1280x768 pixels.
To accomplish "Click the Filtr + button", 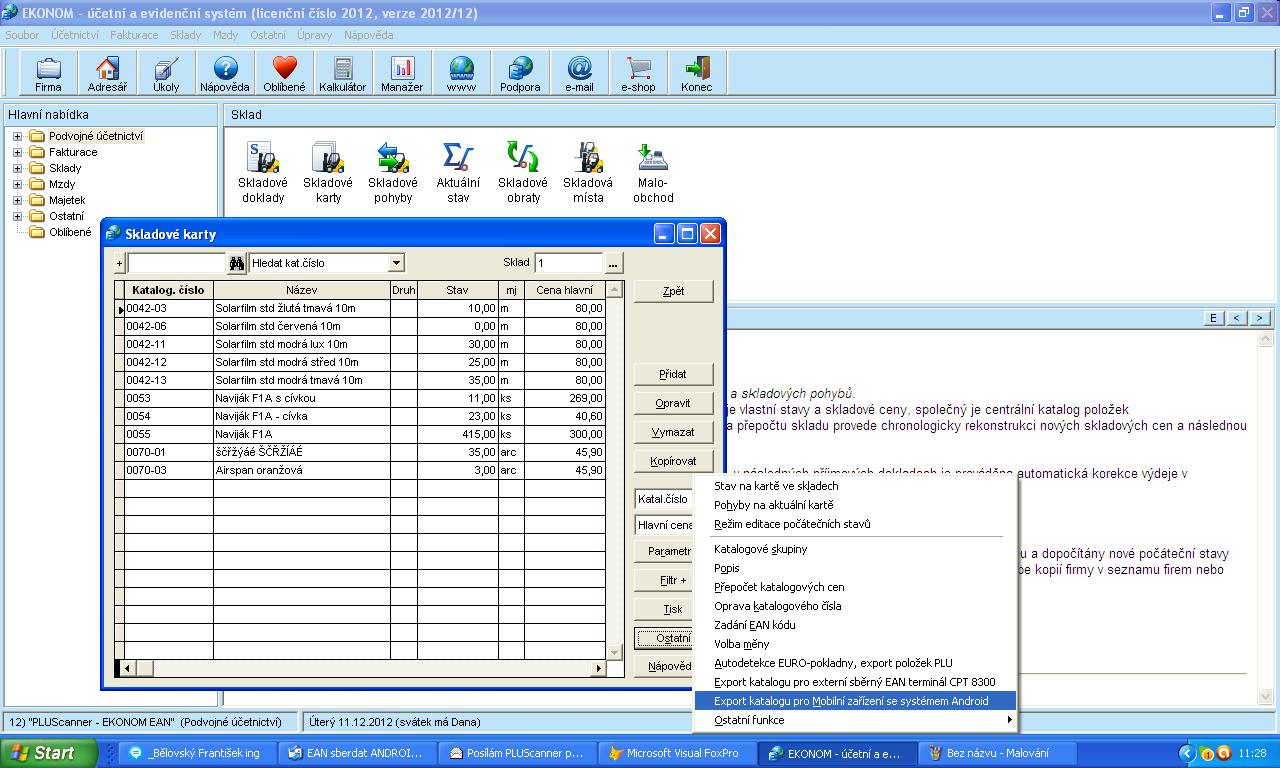I will (x=664, y=580).
